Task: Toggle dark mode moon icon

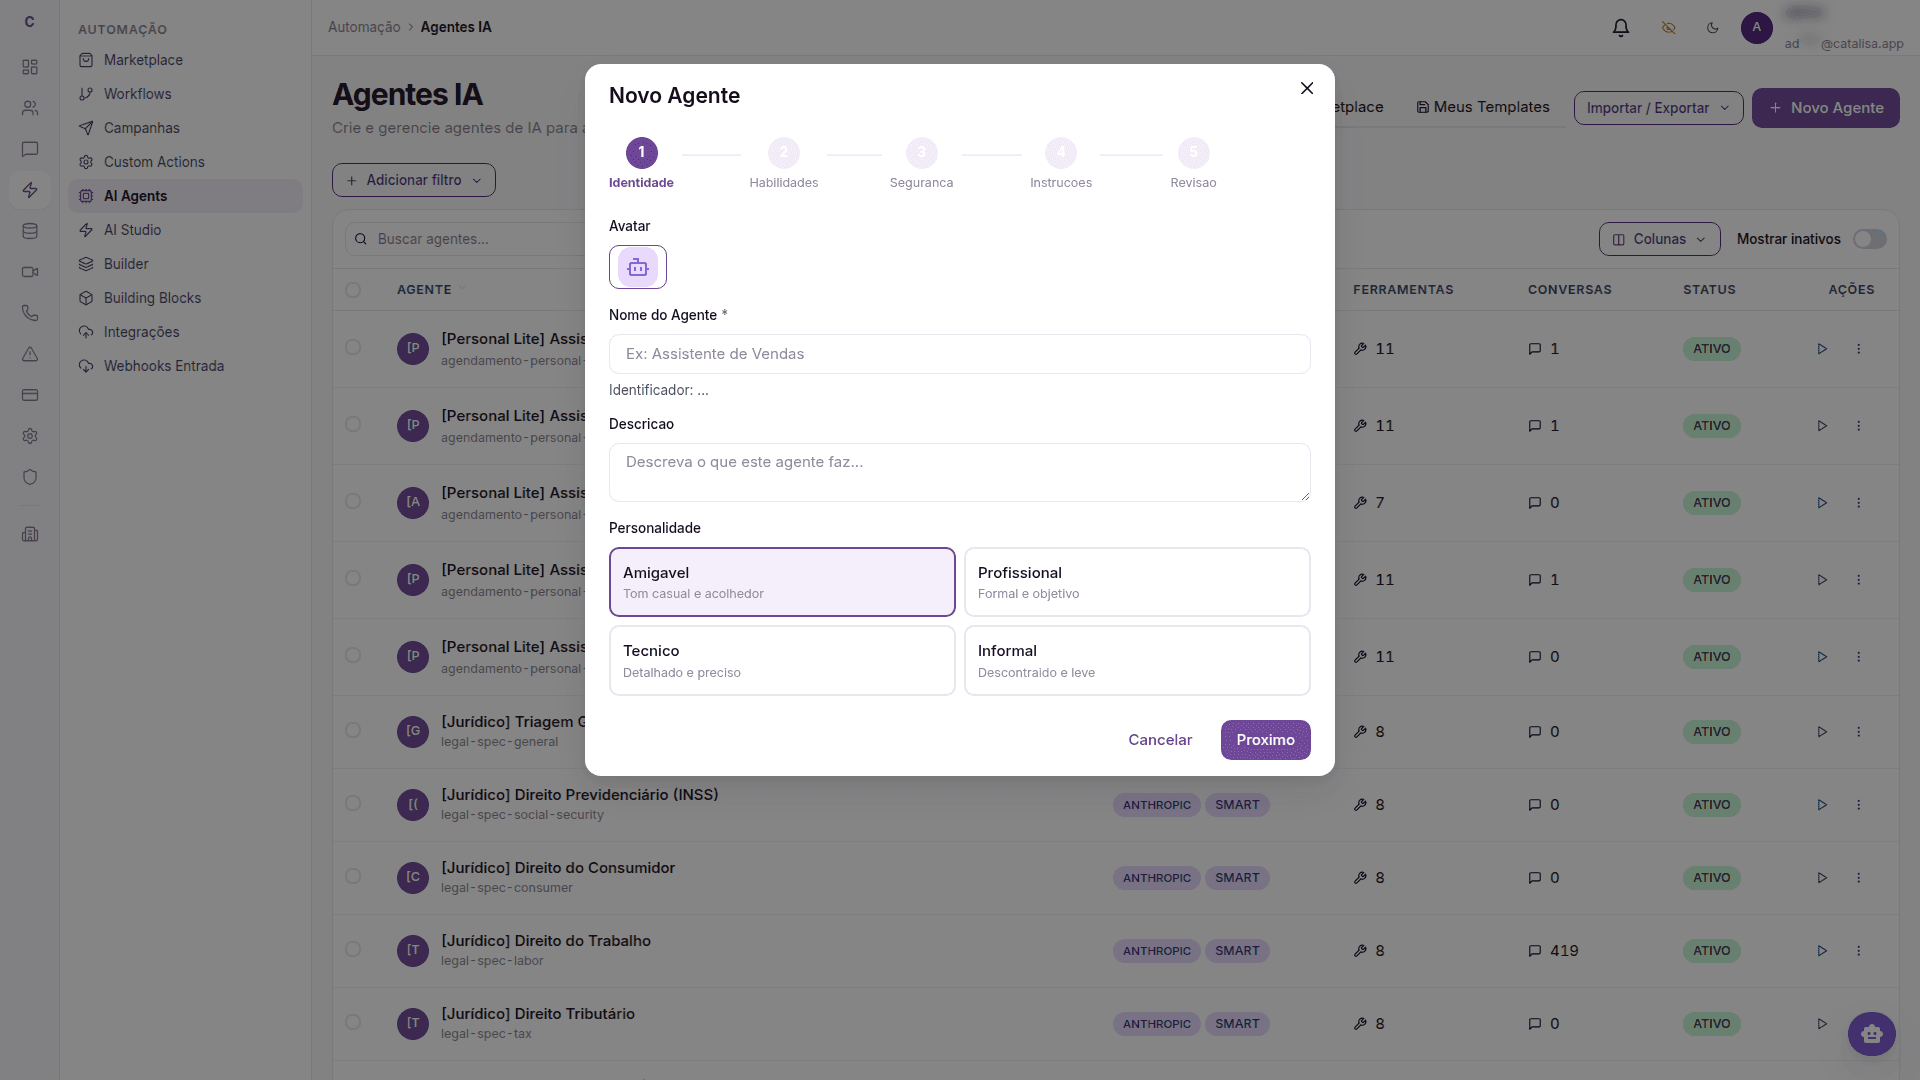Action: tap(1713, 28)
